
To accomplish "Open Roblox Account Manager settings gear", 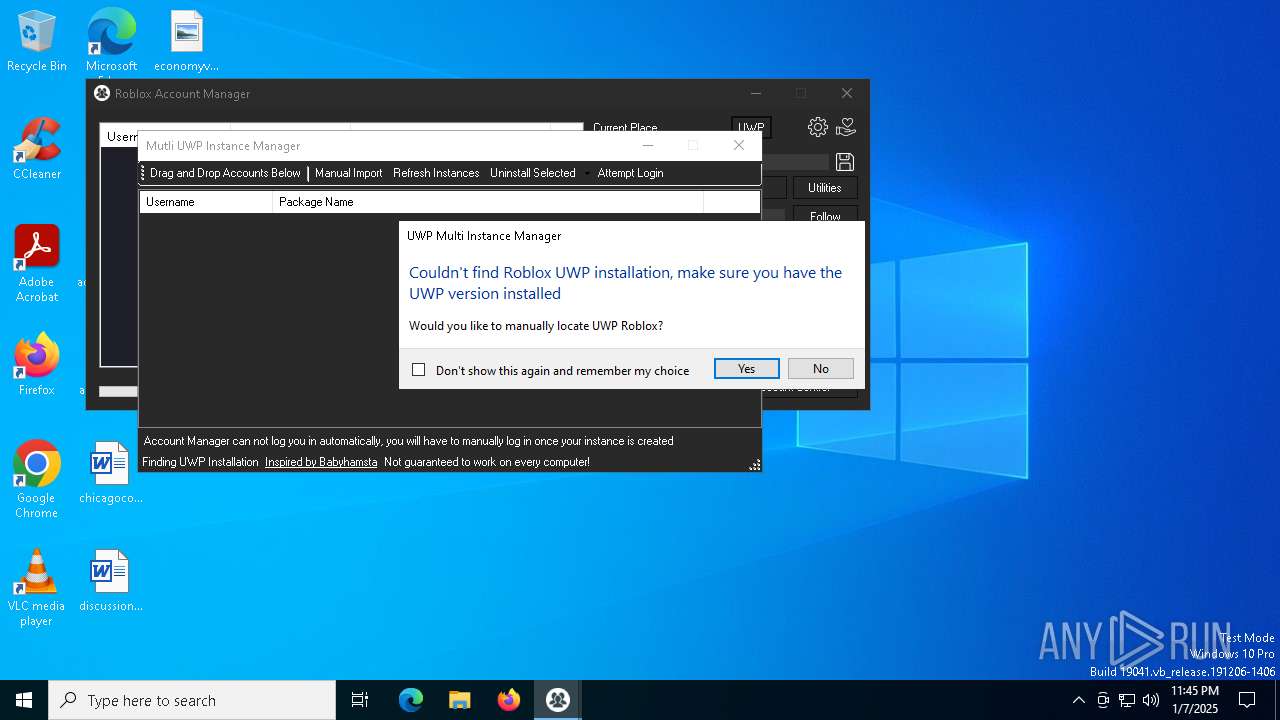I will tap(818, 127).
